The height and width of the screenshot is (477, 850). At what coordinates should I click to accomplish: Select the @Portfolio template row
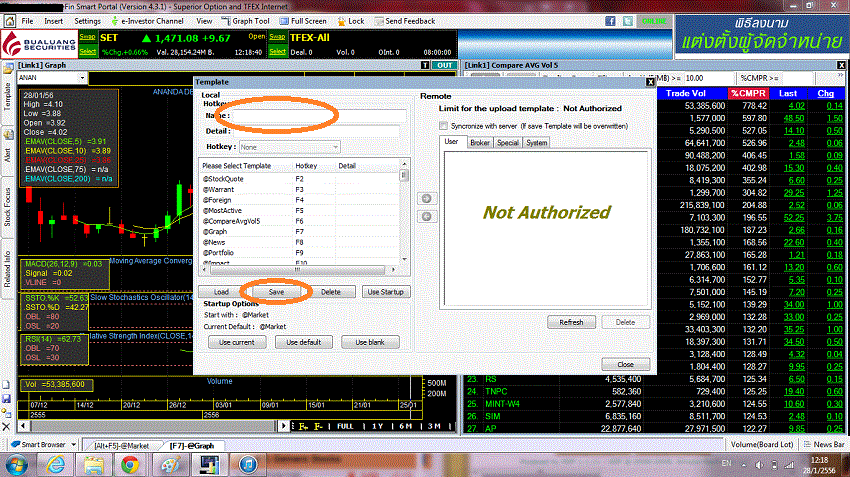tap(300, 253)
